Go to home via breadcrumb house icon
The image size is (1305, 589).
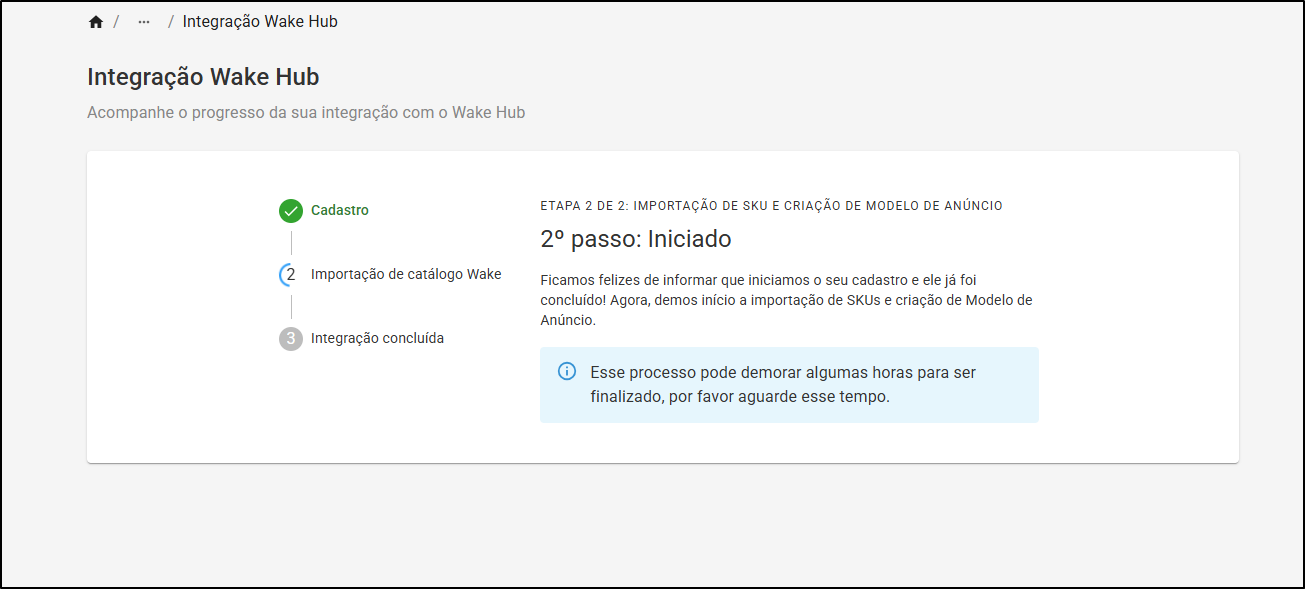coord(96,22)
